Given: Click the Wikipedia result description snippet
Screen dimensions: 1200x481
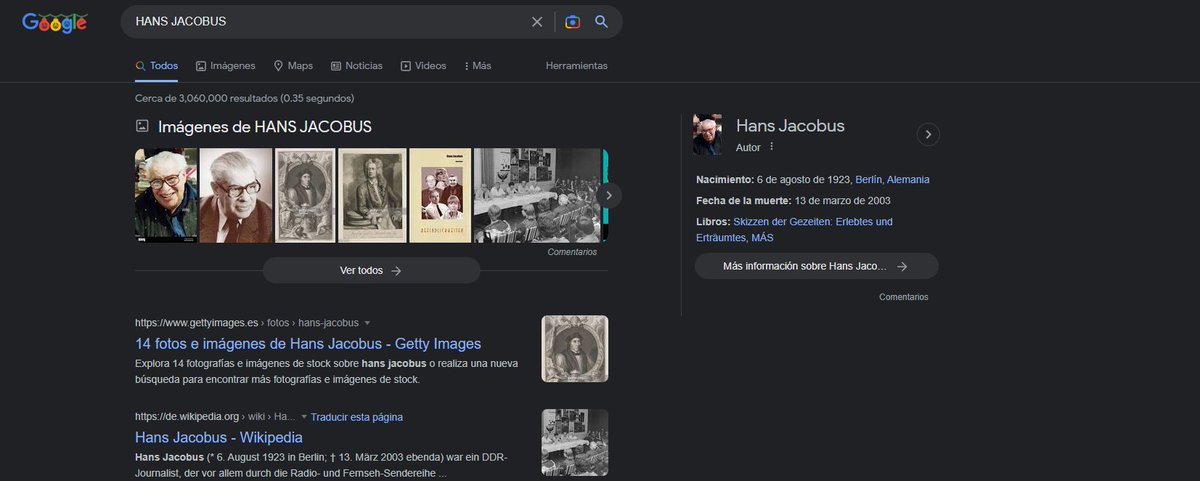Looking at the screenshot, I should [322, 465].
